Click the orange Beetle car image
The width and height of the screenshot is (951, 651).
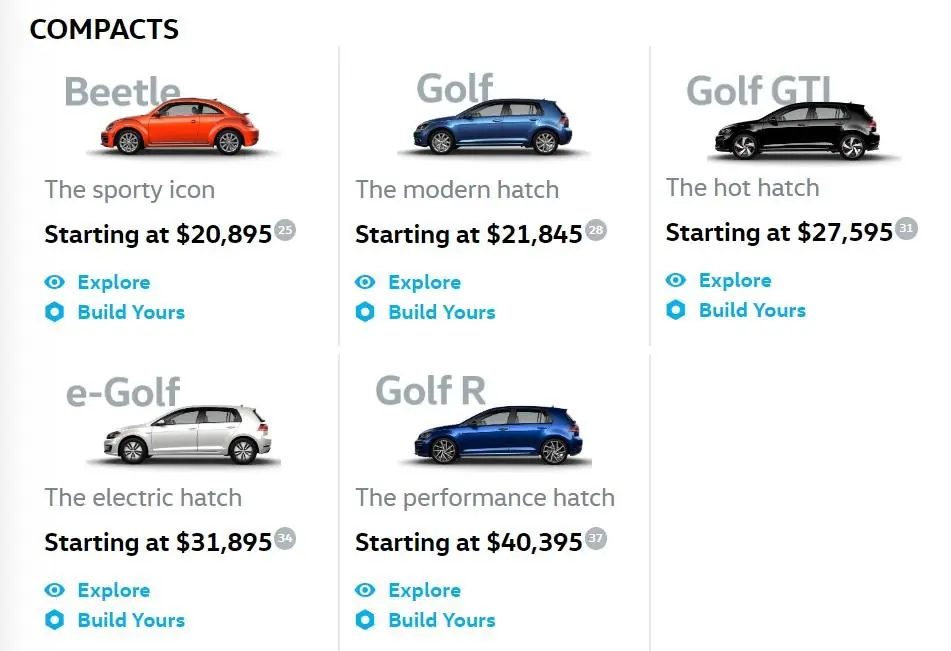[x=180, y=126]
